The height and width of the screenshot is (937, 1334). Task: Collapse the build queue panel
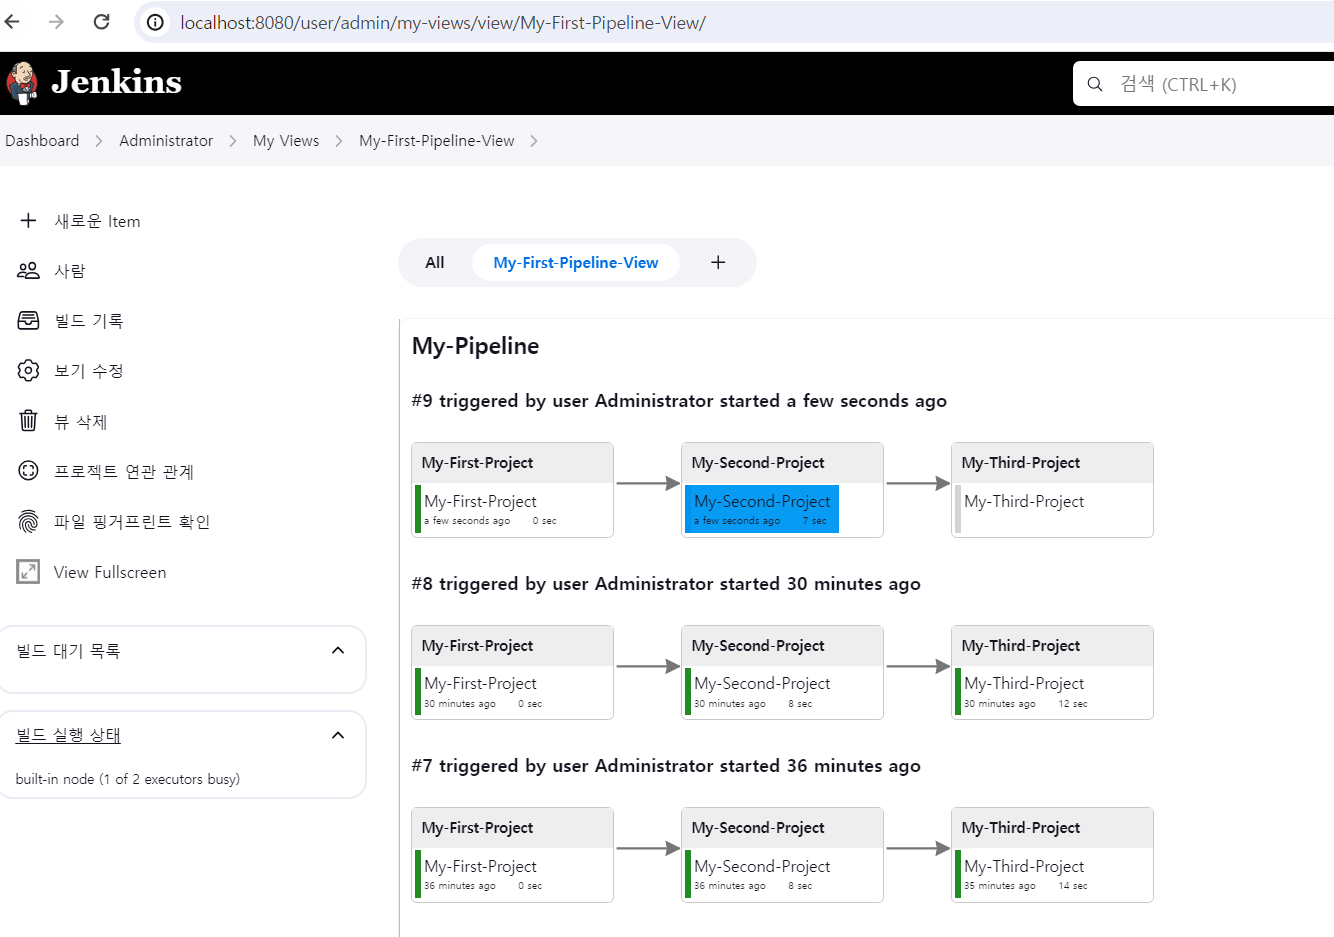338,651
